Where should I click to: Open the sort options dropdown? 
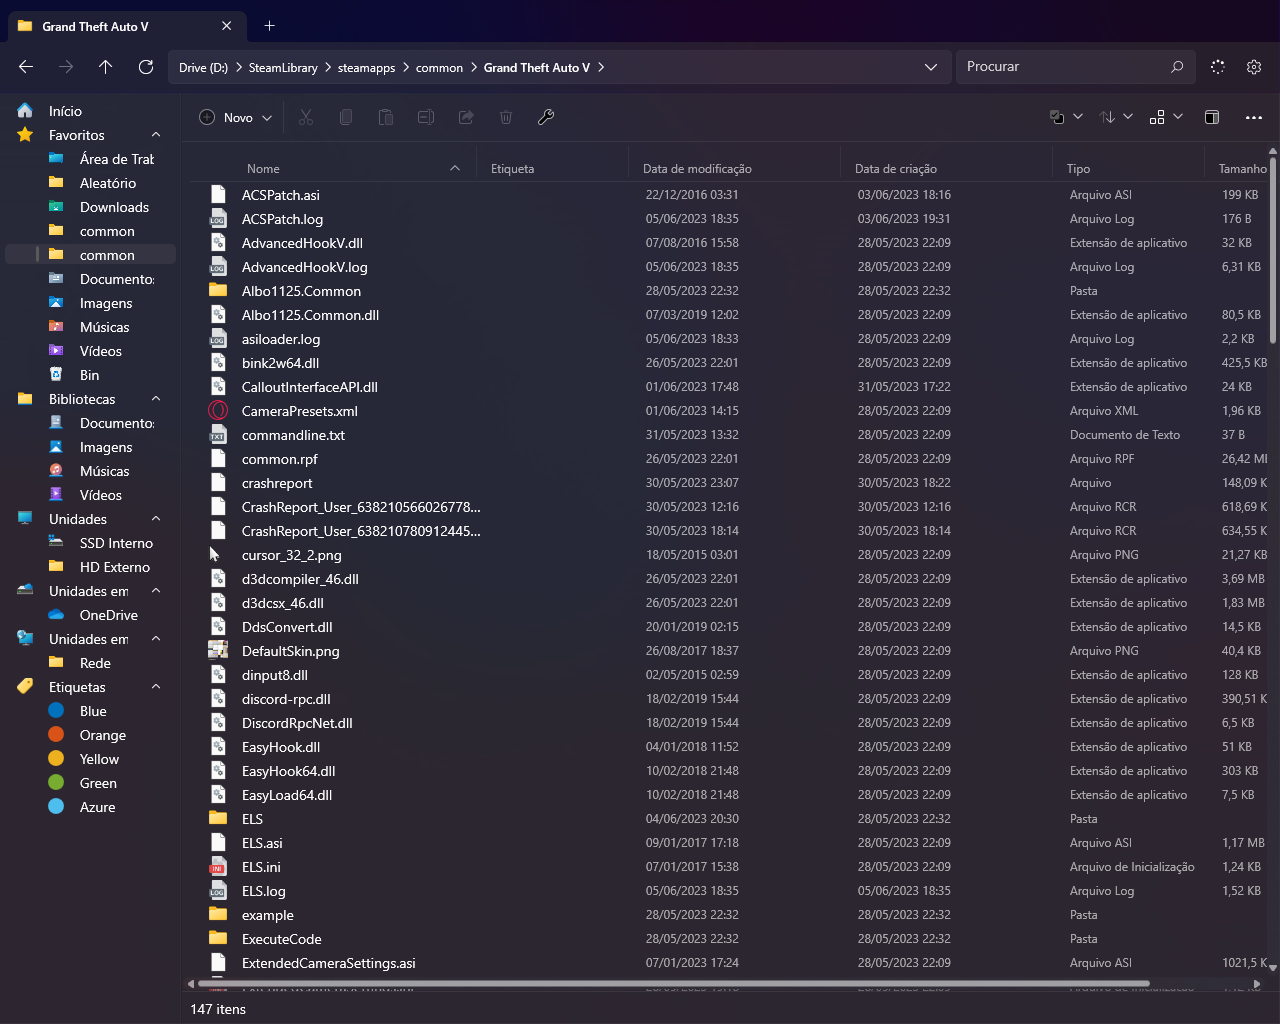coord(1116,117)
